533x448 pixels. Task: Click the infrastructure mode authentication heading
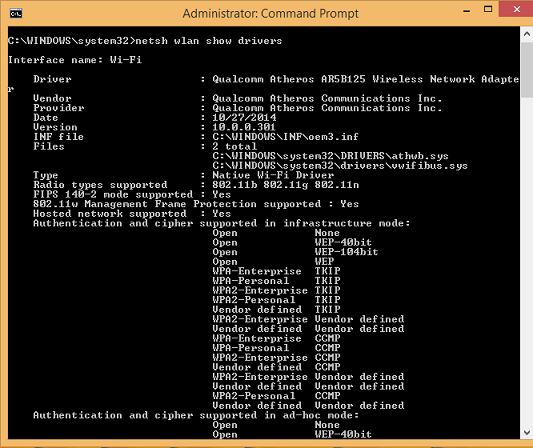(x=222, y=223)
